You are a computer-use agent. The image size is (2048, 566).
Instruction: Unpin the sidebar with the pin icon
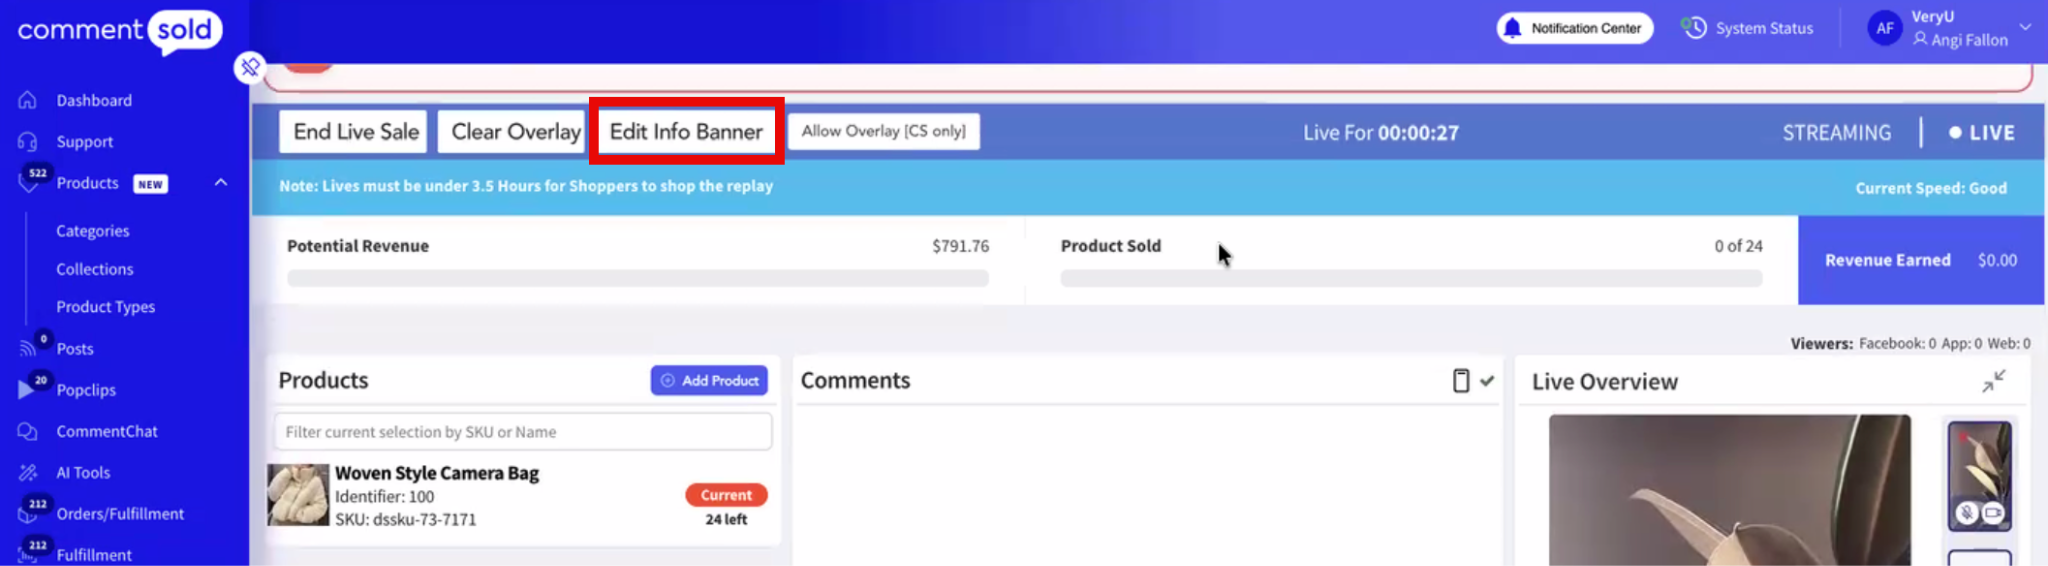tap(249, 67)
